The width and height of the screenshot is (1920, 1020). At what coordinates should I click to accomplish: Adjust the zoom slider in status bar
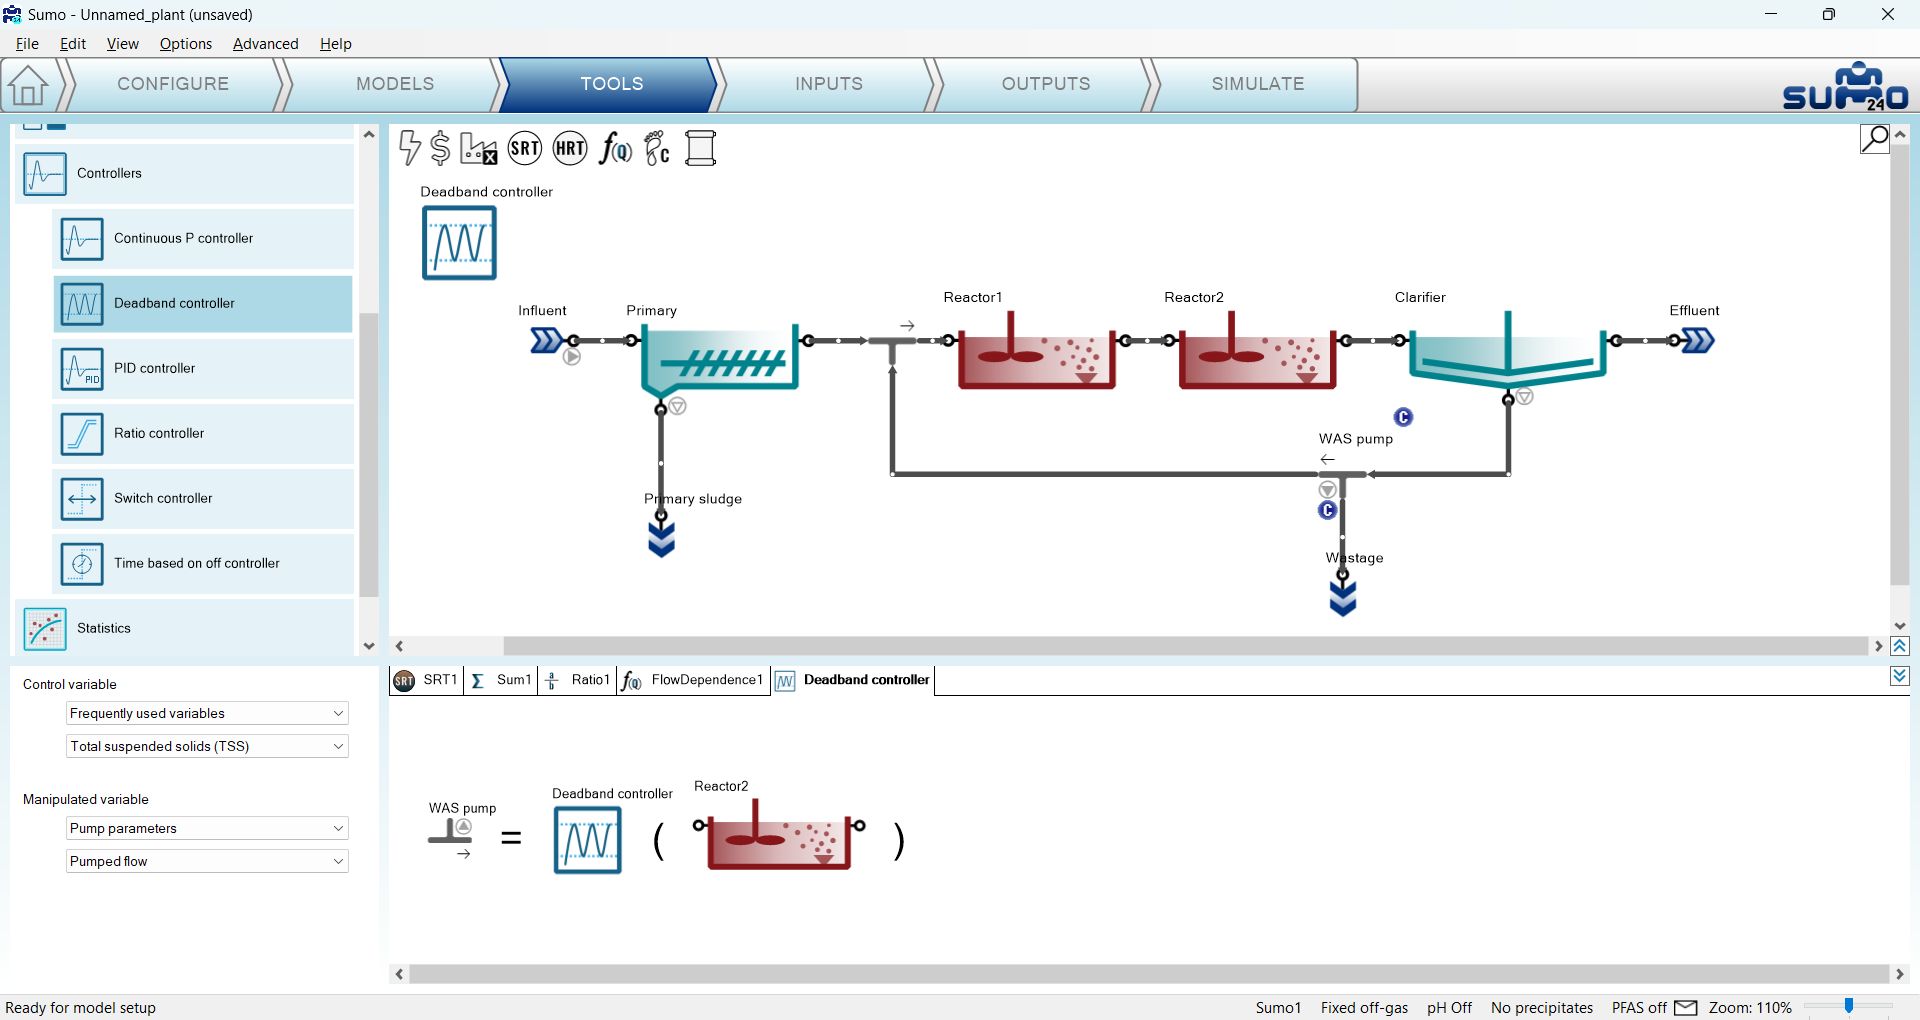(1849, 1006)
